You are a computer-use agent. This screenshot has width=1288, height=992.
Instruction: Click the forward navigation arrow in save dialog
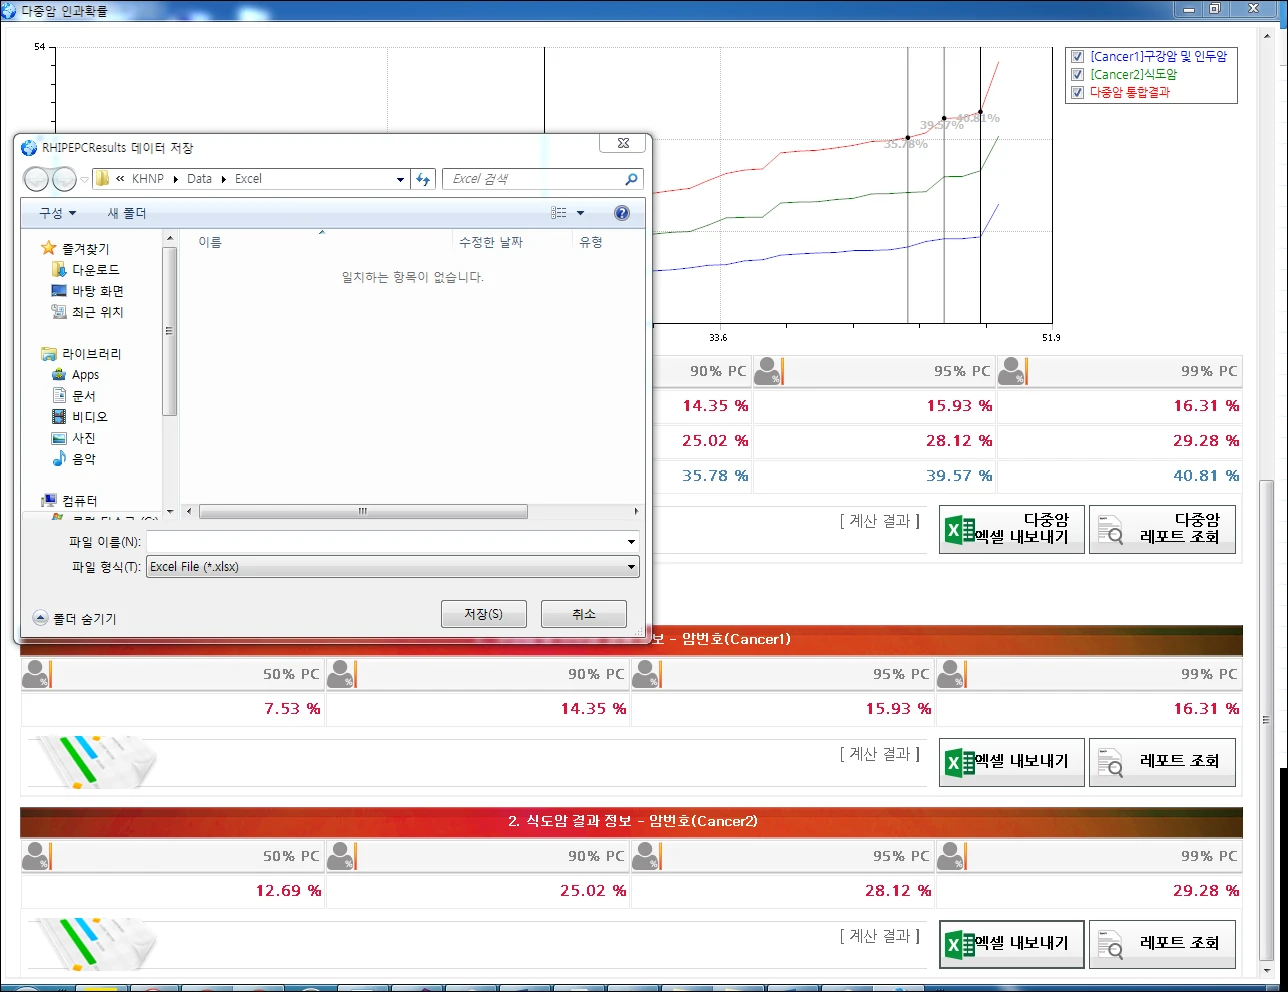[x=64, y=179]
